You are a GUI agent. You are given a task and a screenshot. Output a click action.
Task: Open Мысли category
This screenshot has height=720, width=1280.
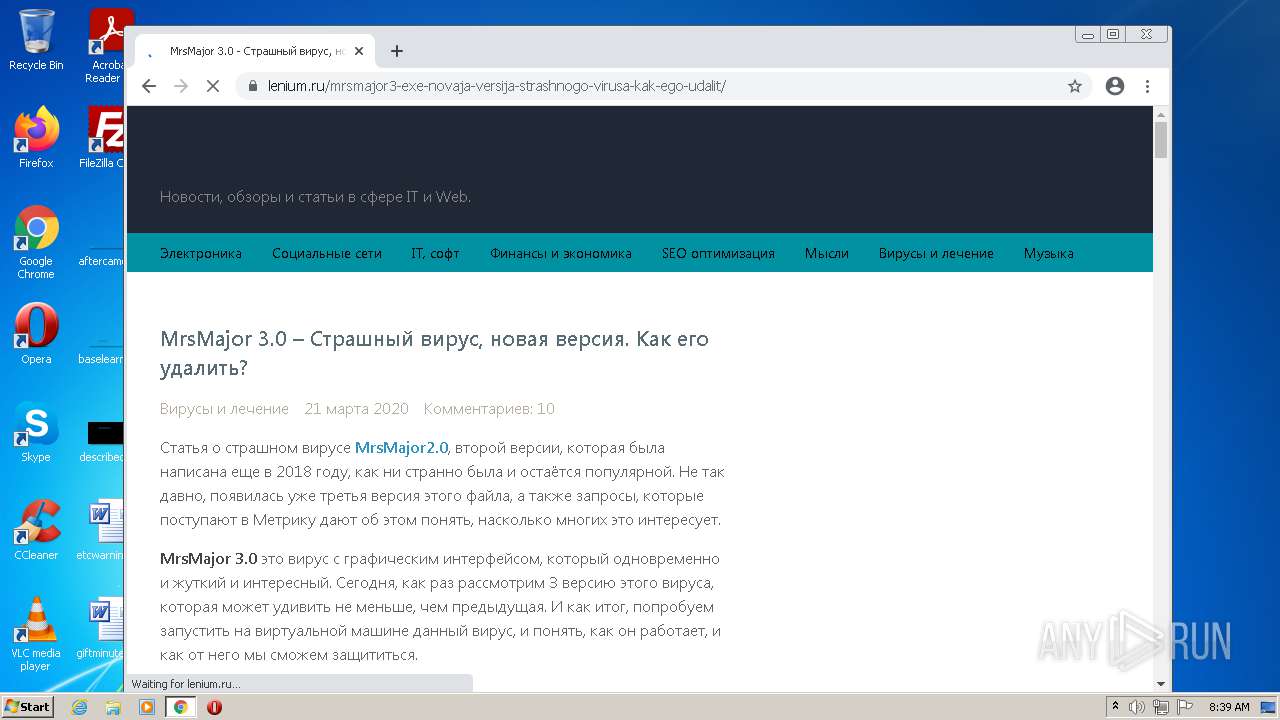pyautogui.click(x=827, y=253)
